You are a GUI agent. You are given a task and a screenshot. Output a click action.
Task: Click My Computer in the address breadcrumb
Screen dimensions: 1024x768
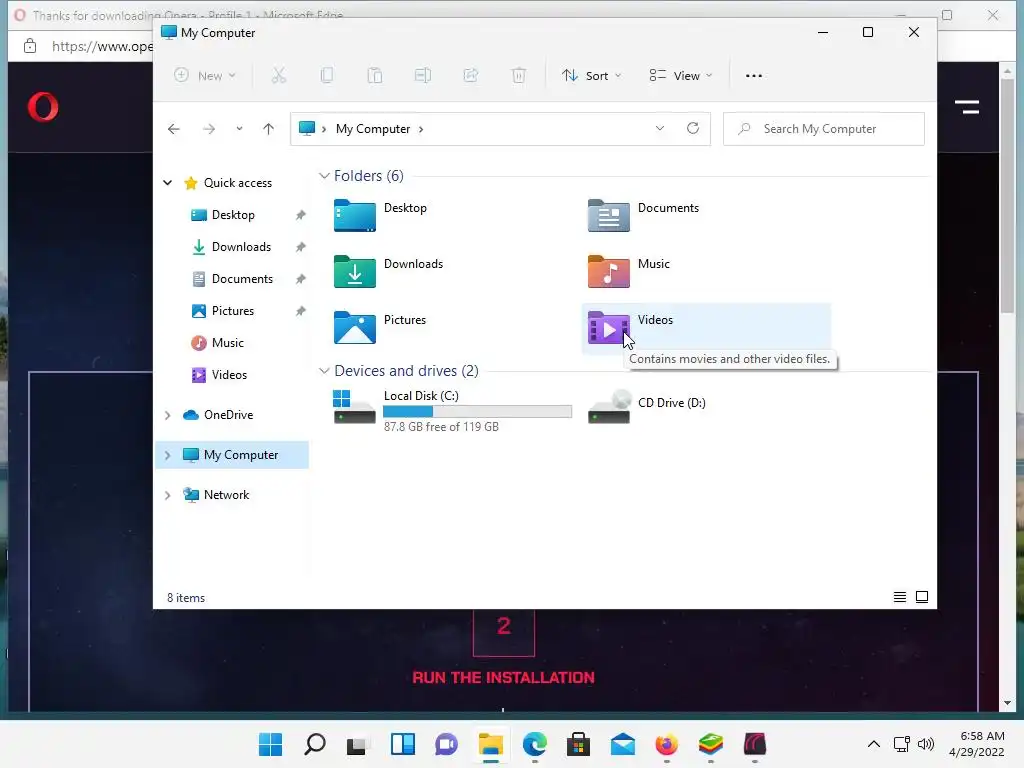point(373,129)
